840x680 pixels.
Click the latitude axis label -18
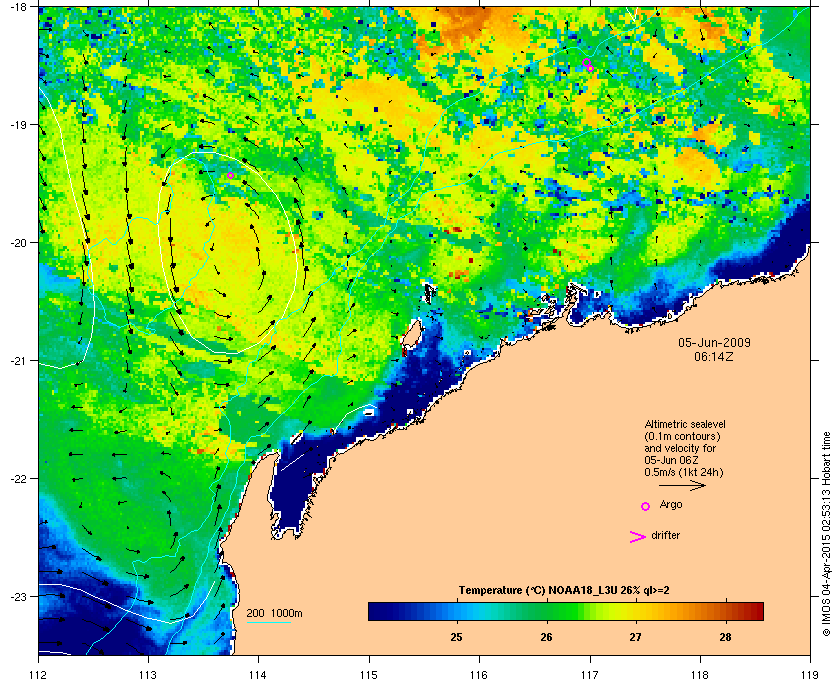pos(20,7)
